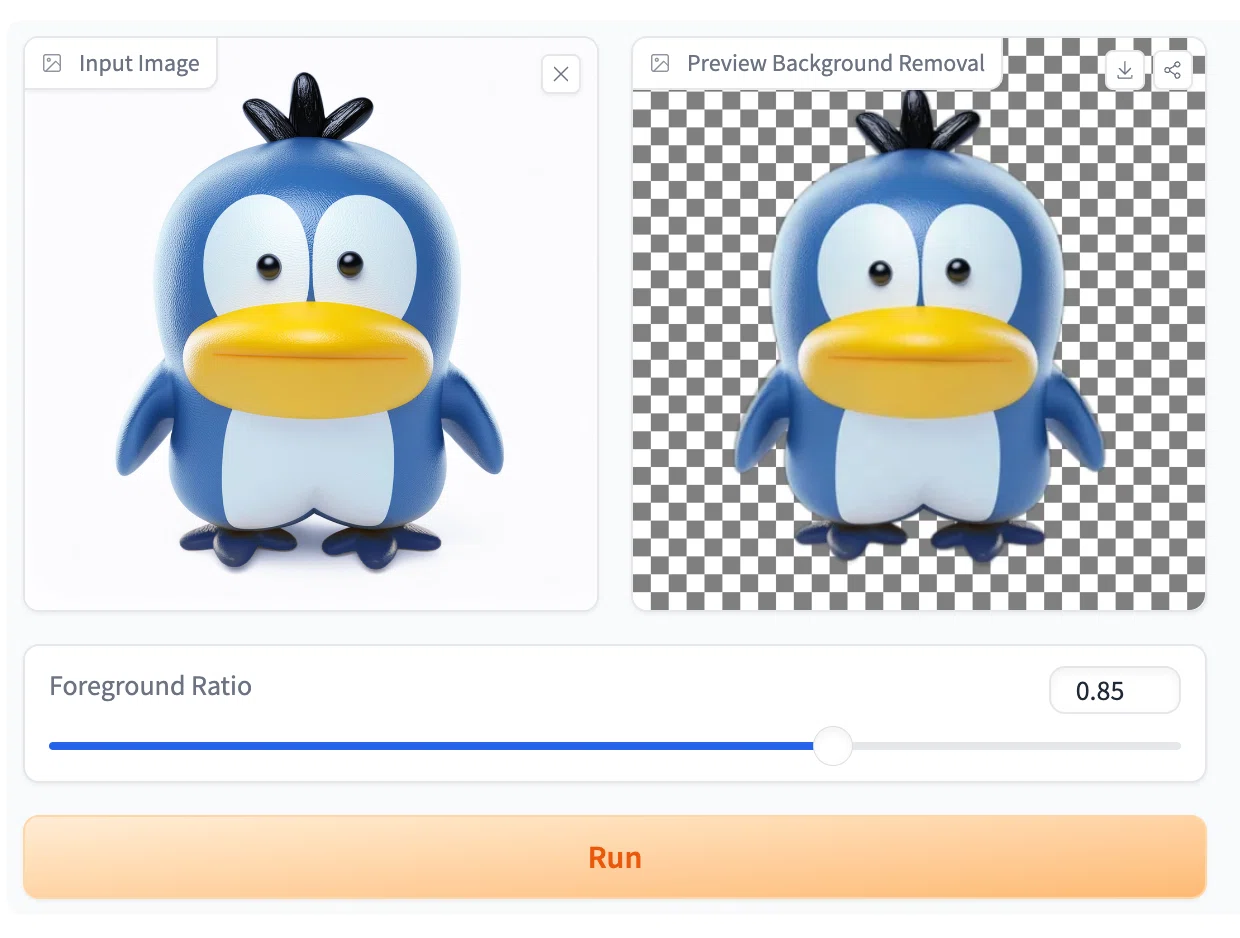The width and height of the screenshot is (1240, 938).
Task: Focus the 0.85 foreground ratio number field
Action: tap(1114, 691)
